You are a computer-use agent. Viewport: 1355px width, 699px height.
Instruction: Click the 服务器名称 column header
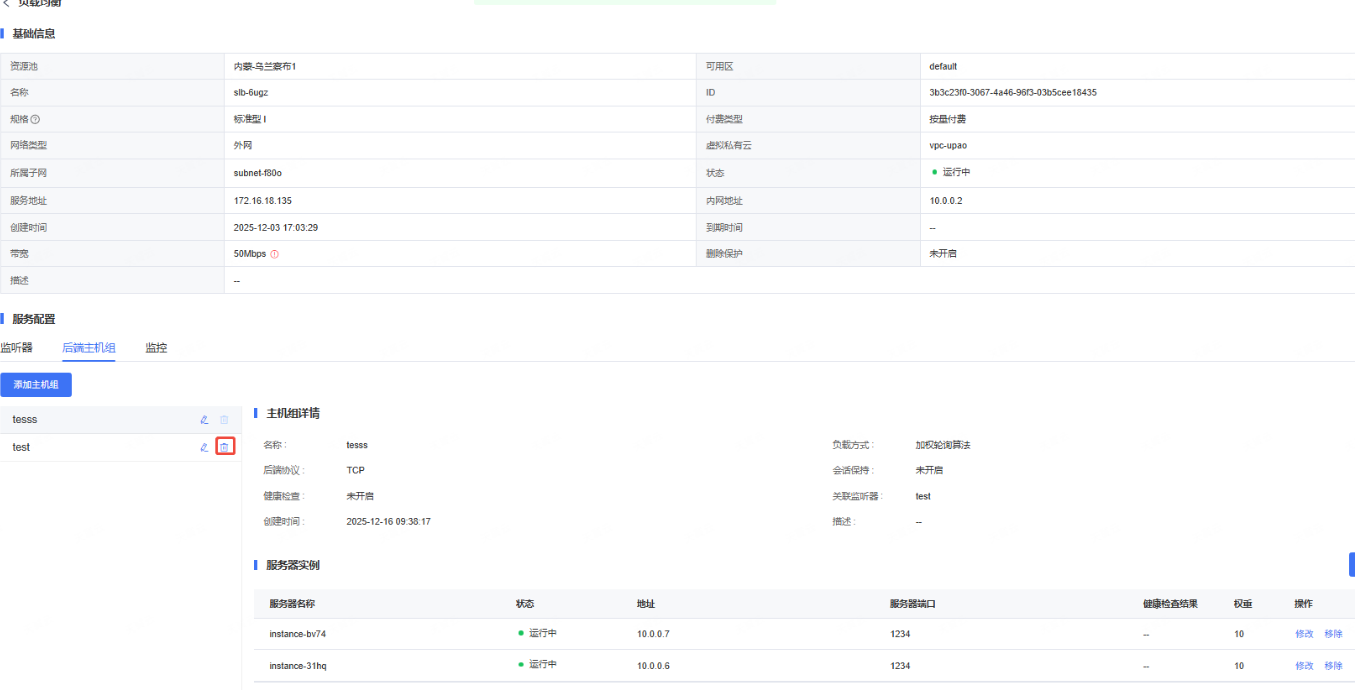click(292, 604)
